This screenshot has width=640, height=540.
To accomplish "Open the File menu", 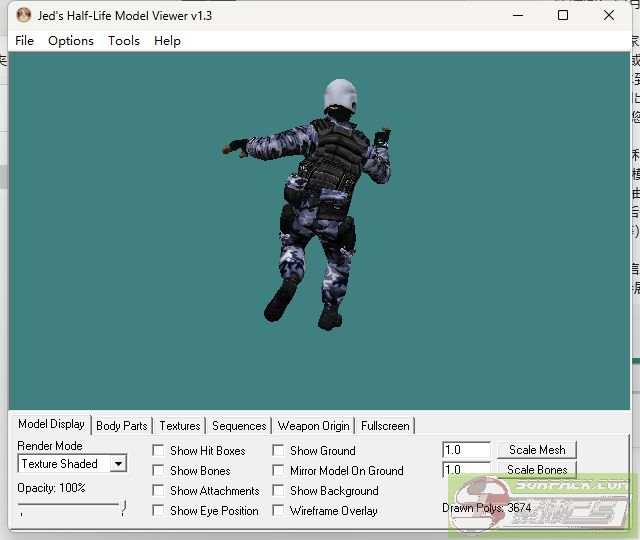I will coord(25,41).
